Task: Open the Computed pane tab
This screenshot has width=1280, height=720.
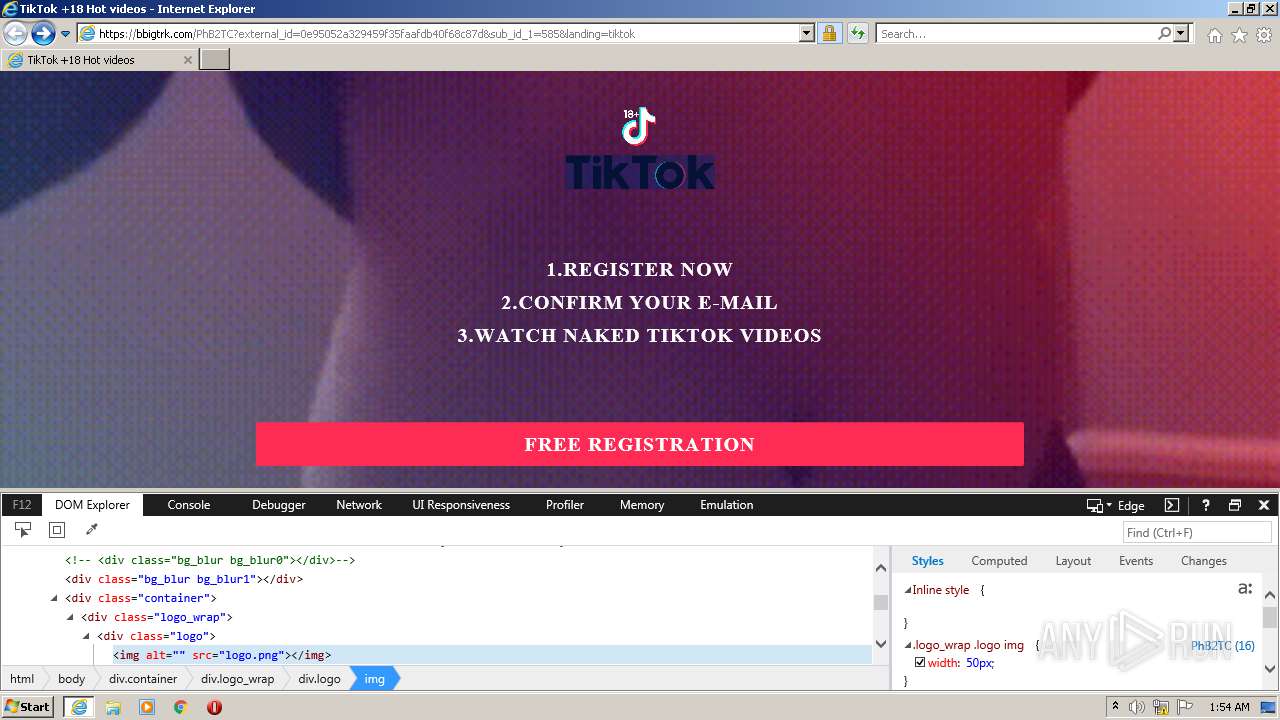Action: tap(999, 561)
